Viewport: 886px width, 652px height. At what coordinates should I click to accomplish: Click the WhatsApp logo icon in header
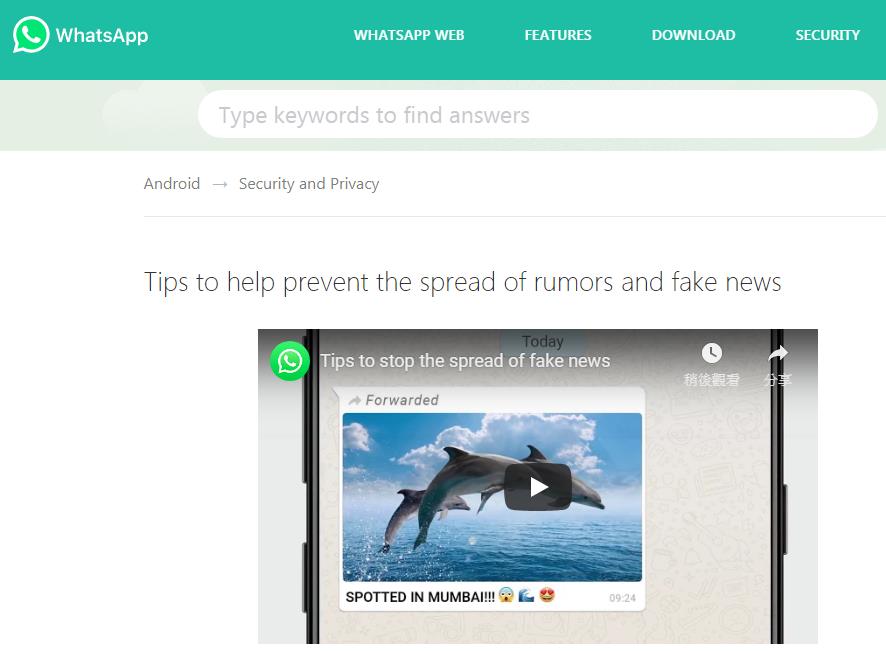coord(31,34)
